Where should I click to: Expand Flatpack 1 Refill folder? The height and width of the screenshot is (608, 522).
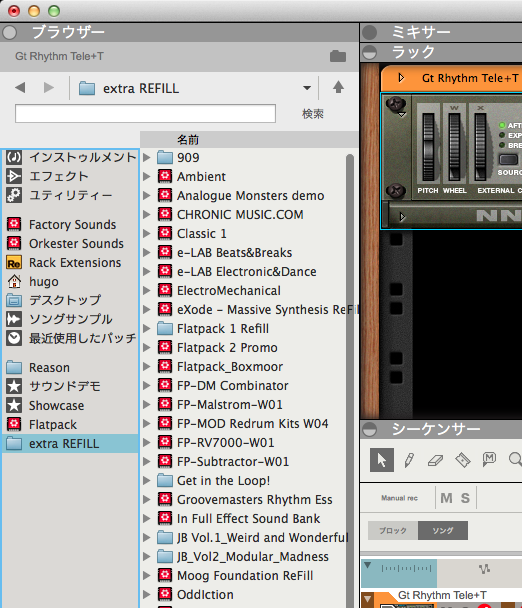coord(147,328)
